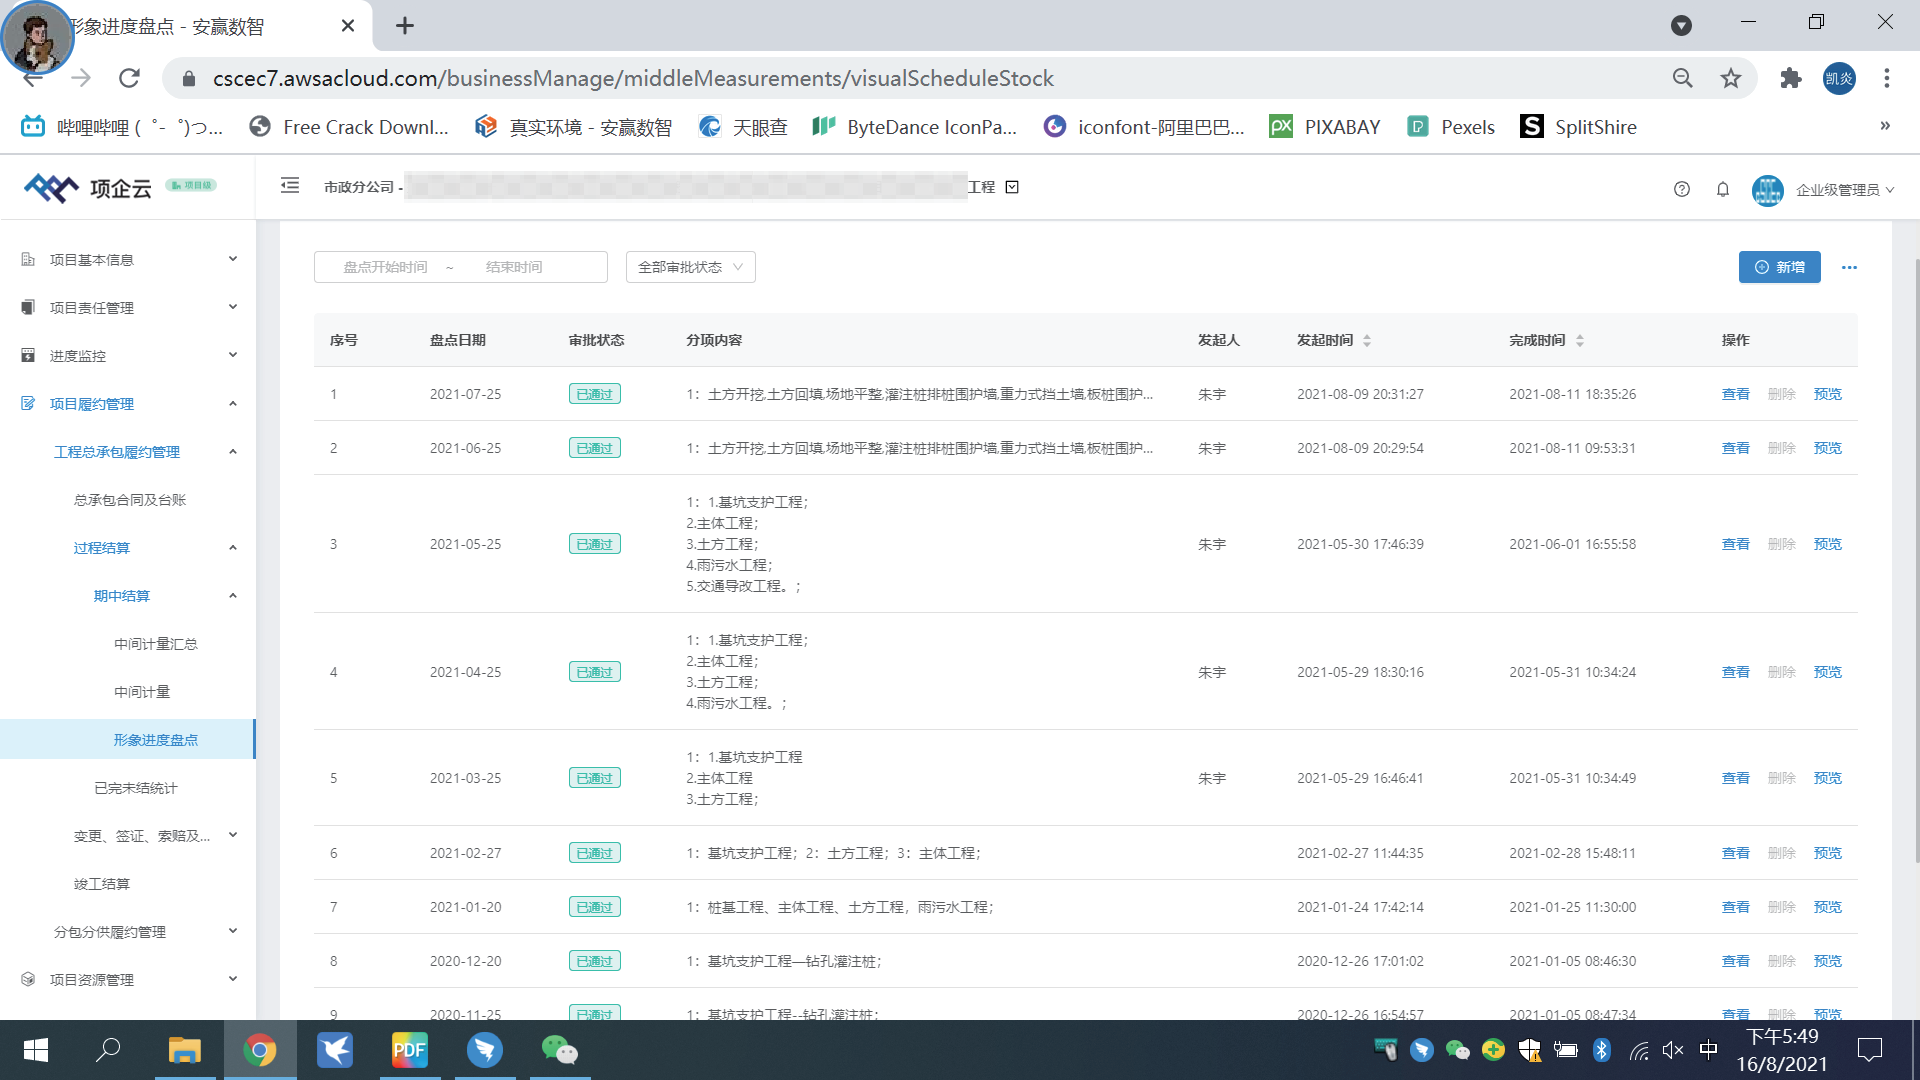
Task: Bookmark page with star icon
Action: tap(1731, 78)
